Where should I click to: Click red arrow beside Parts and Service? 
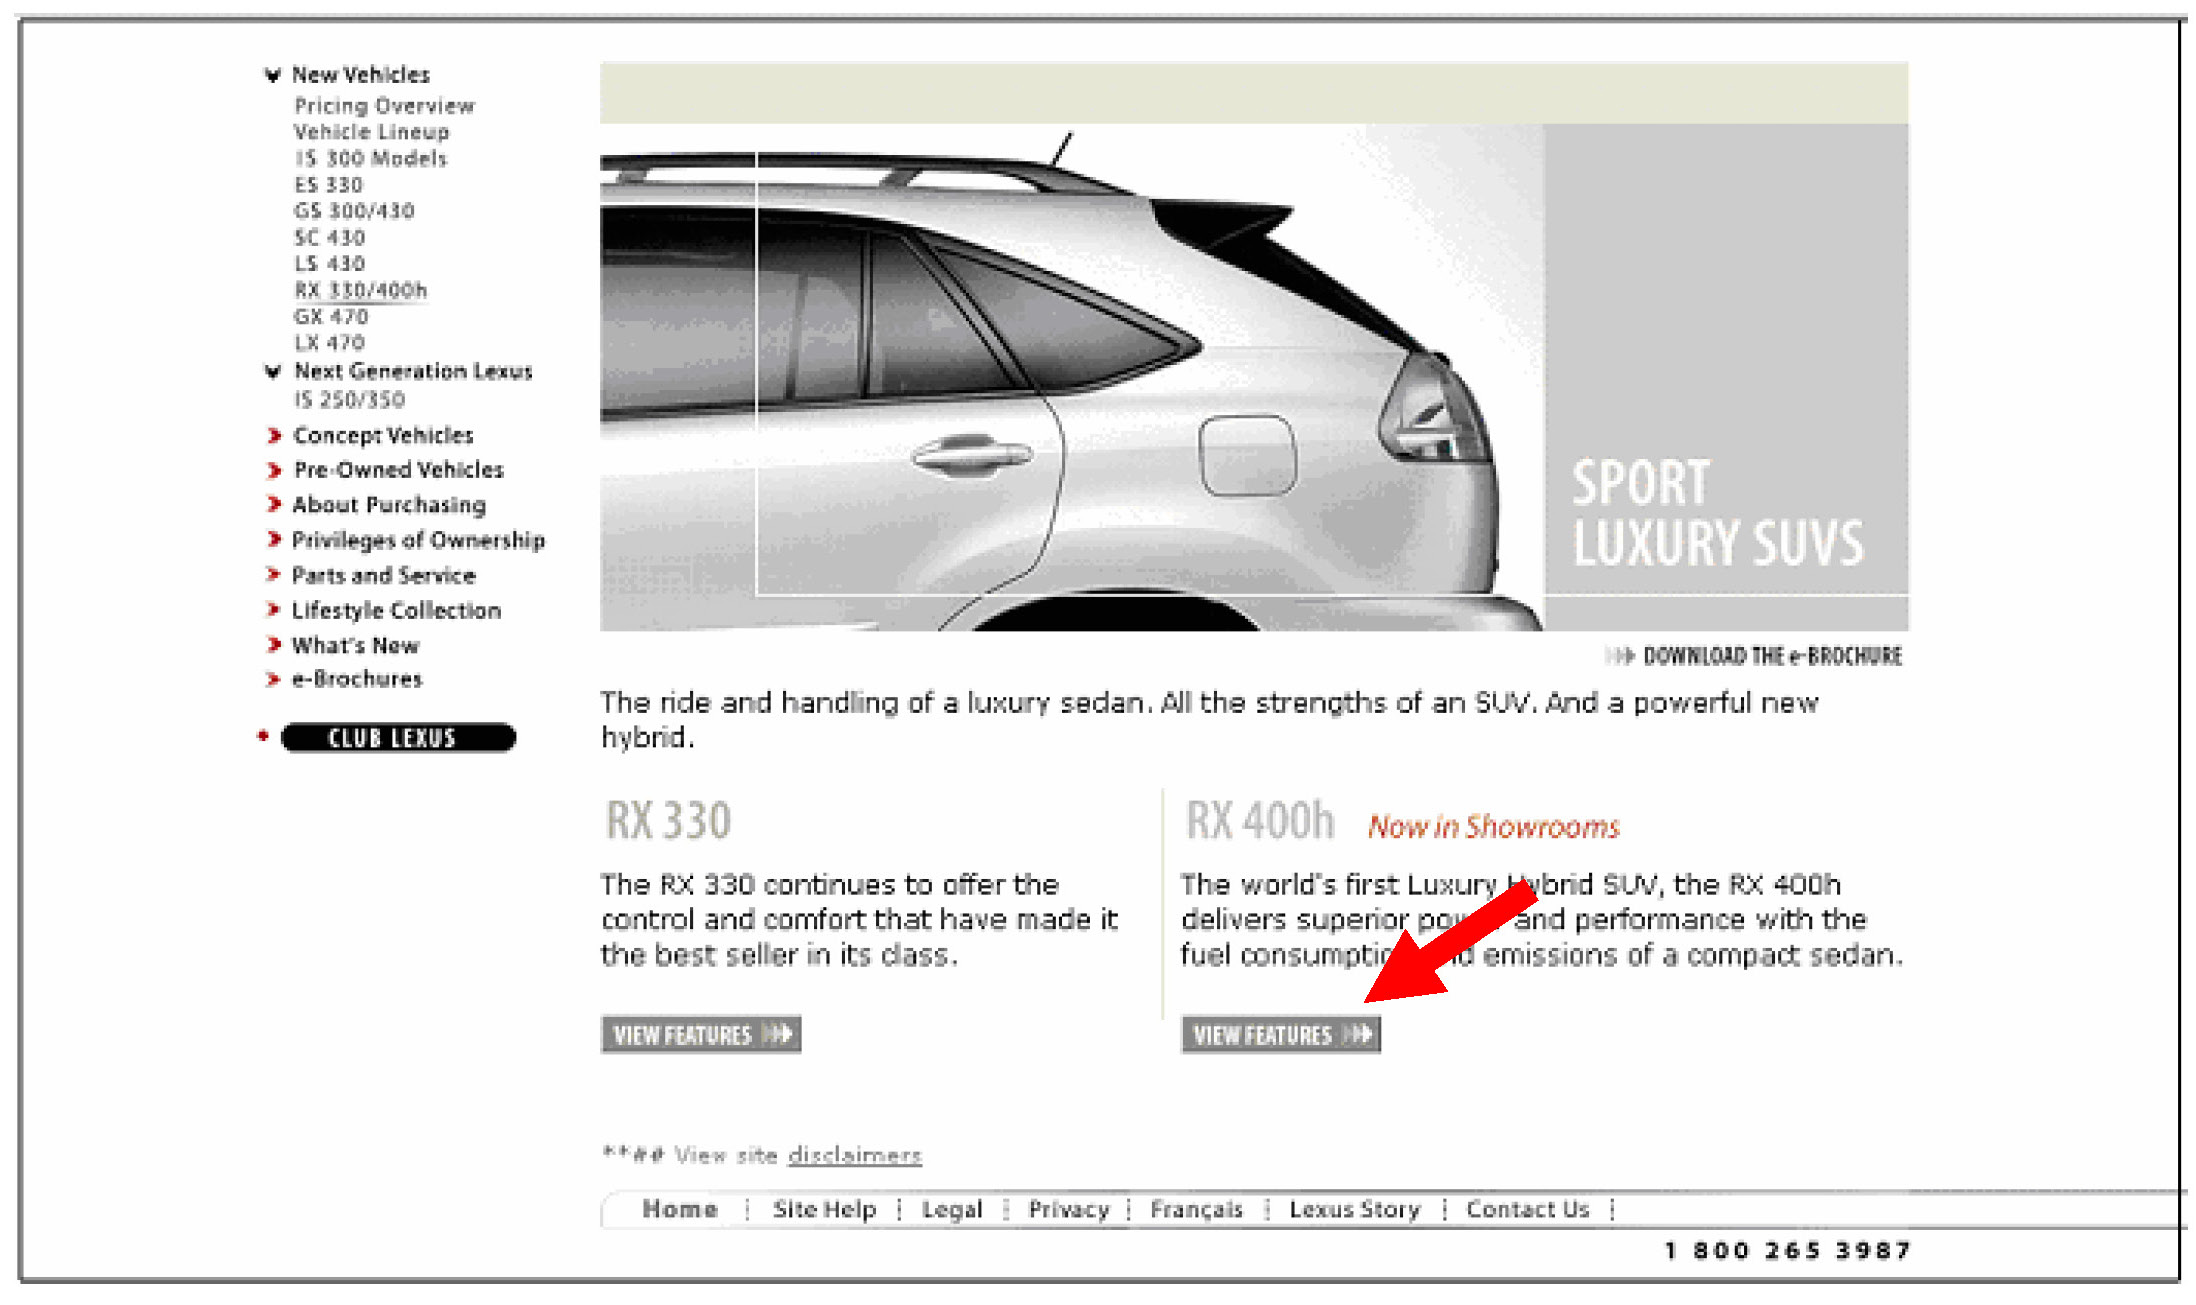(273, 574)
